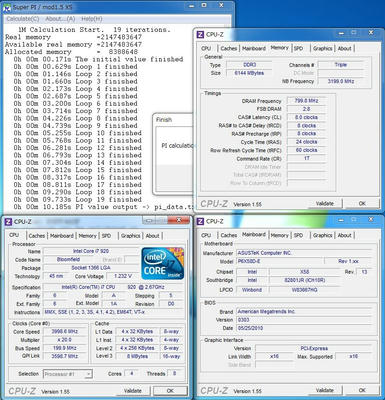Viewport: 385px width, 400px height.
Task: Open Graphics tab in Mainboard window
Action: click(x=322, y=235)
